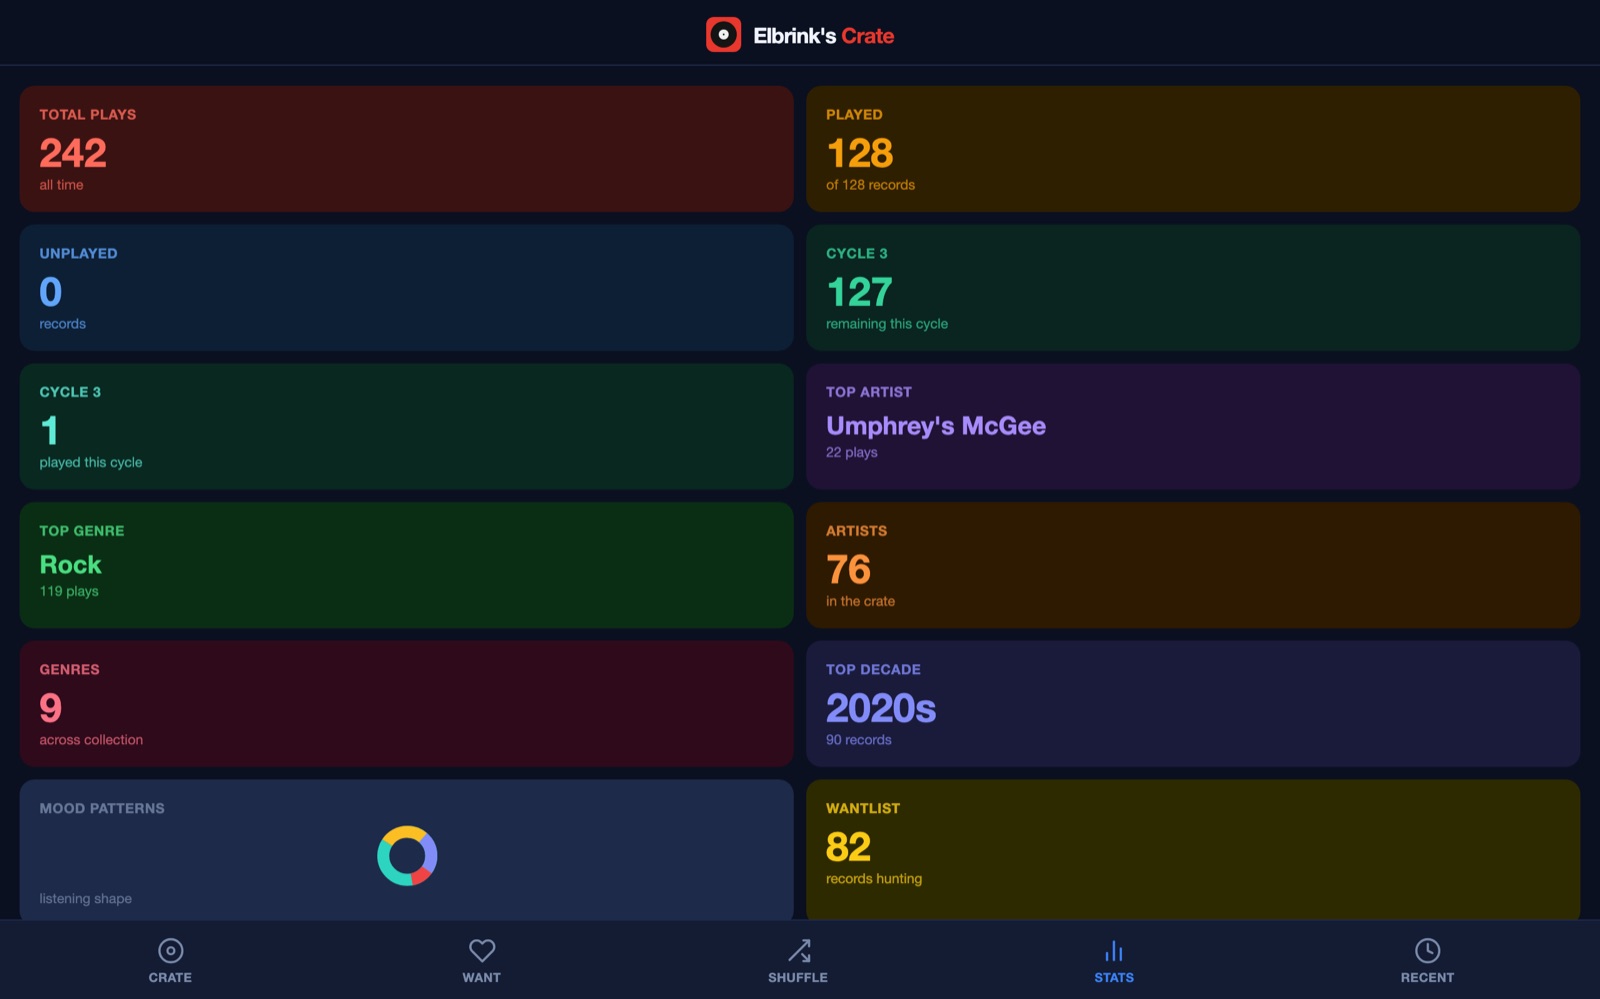Image resolution: width=1600 pixels, height=999 pixels.
Task: Click the Elbrink's Crate record logo icon
Action: coord(723,35)
